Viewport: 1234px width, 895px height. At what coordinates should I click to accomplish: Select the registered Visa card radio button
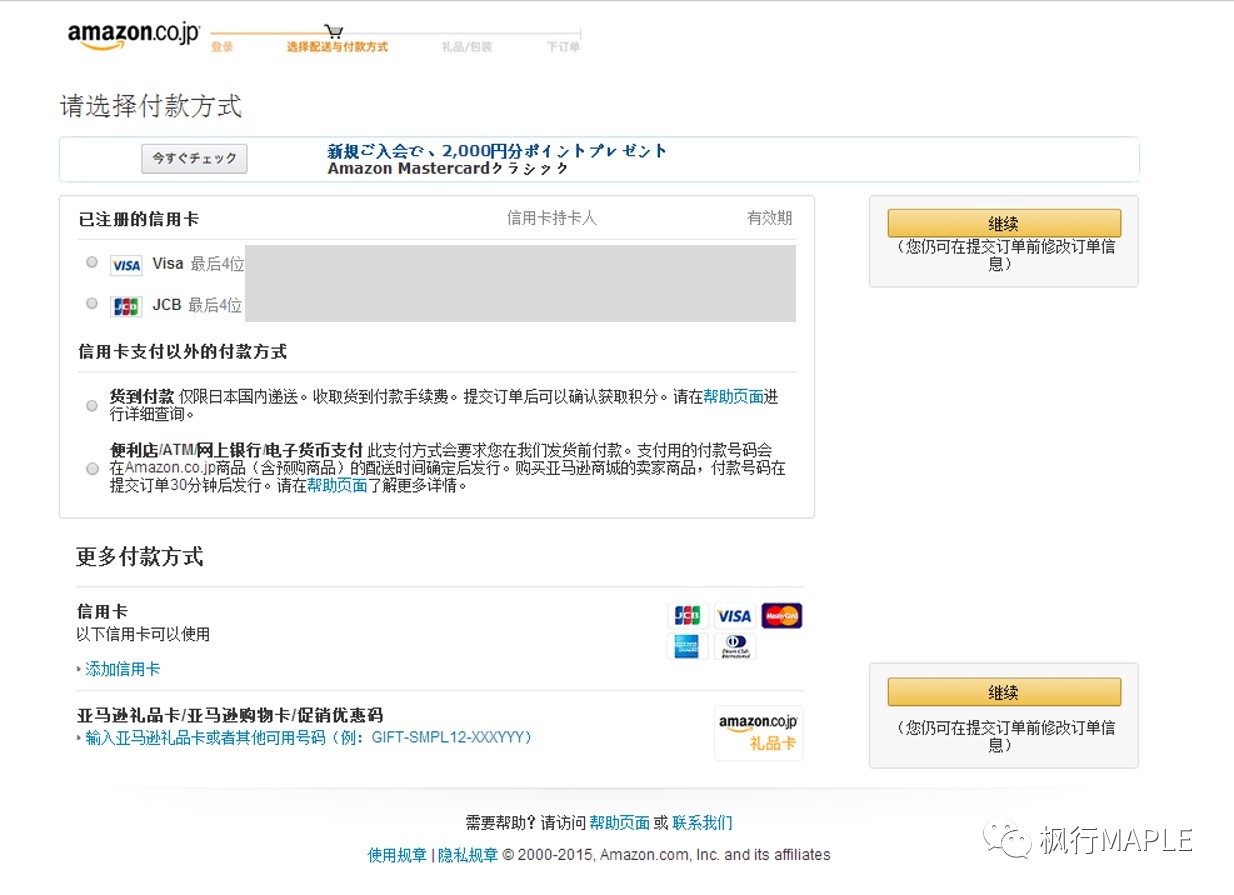coord(91,262)
